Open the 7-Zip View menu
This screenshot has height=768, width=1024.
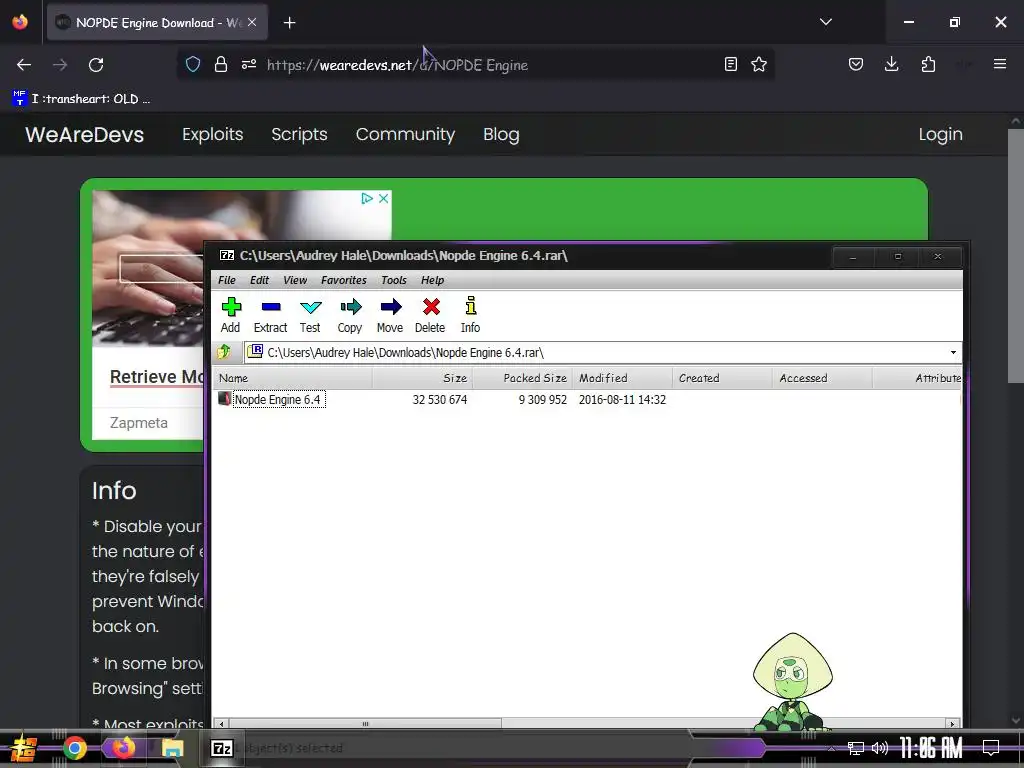[295, 280]
